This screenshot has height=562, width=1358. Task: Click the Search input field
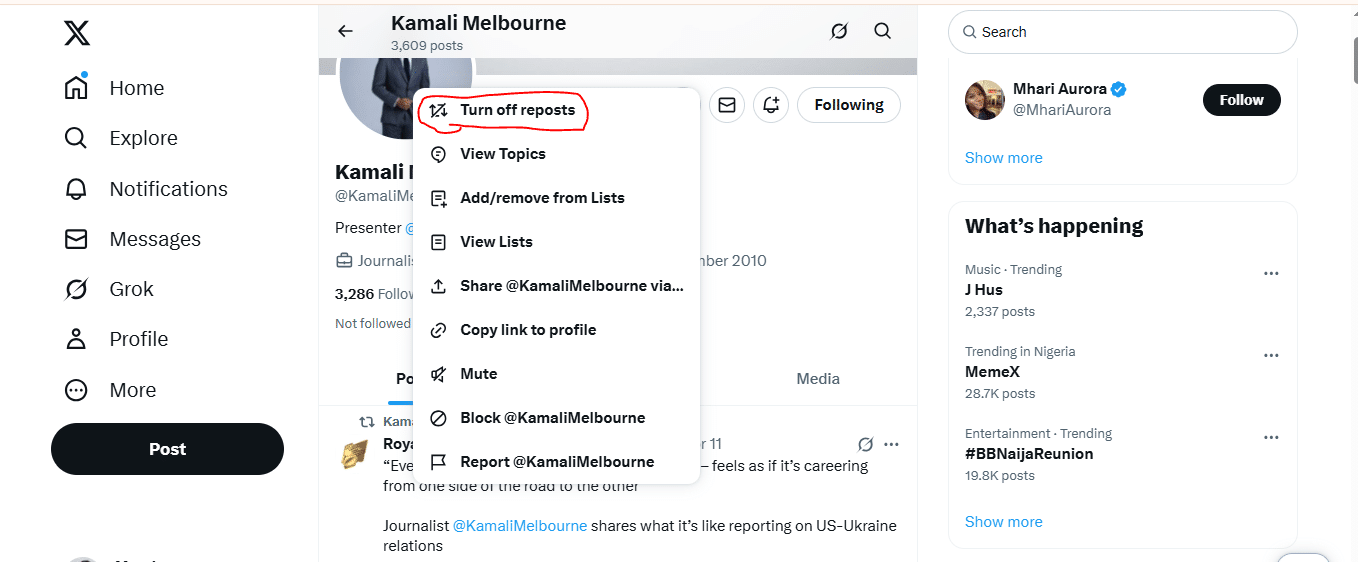tap(1130, 32)
